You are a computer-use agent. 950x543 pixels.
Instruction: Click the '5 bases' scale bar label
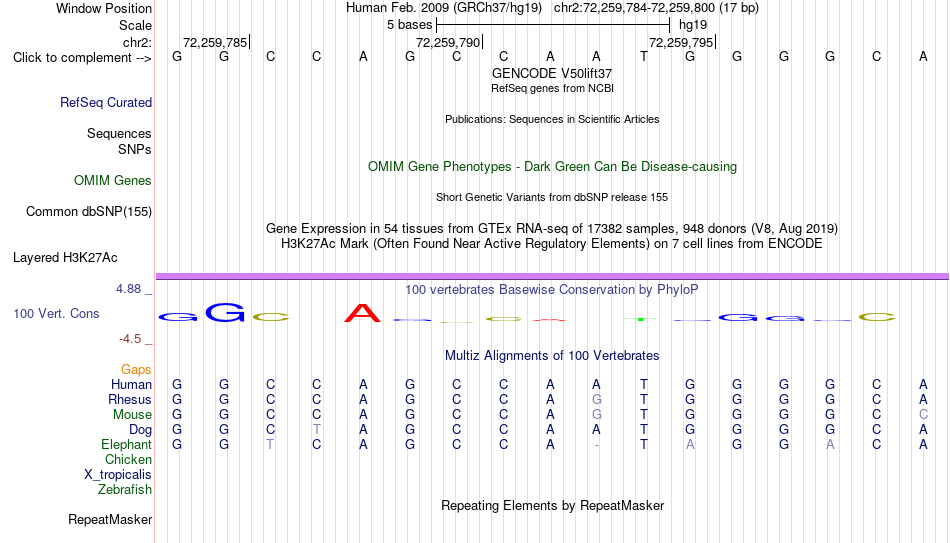click(410, 25)
